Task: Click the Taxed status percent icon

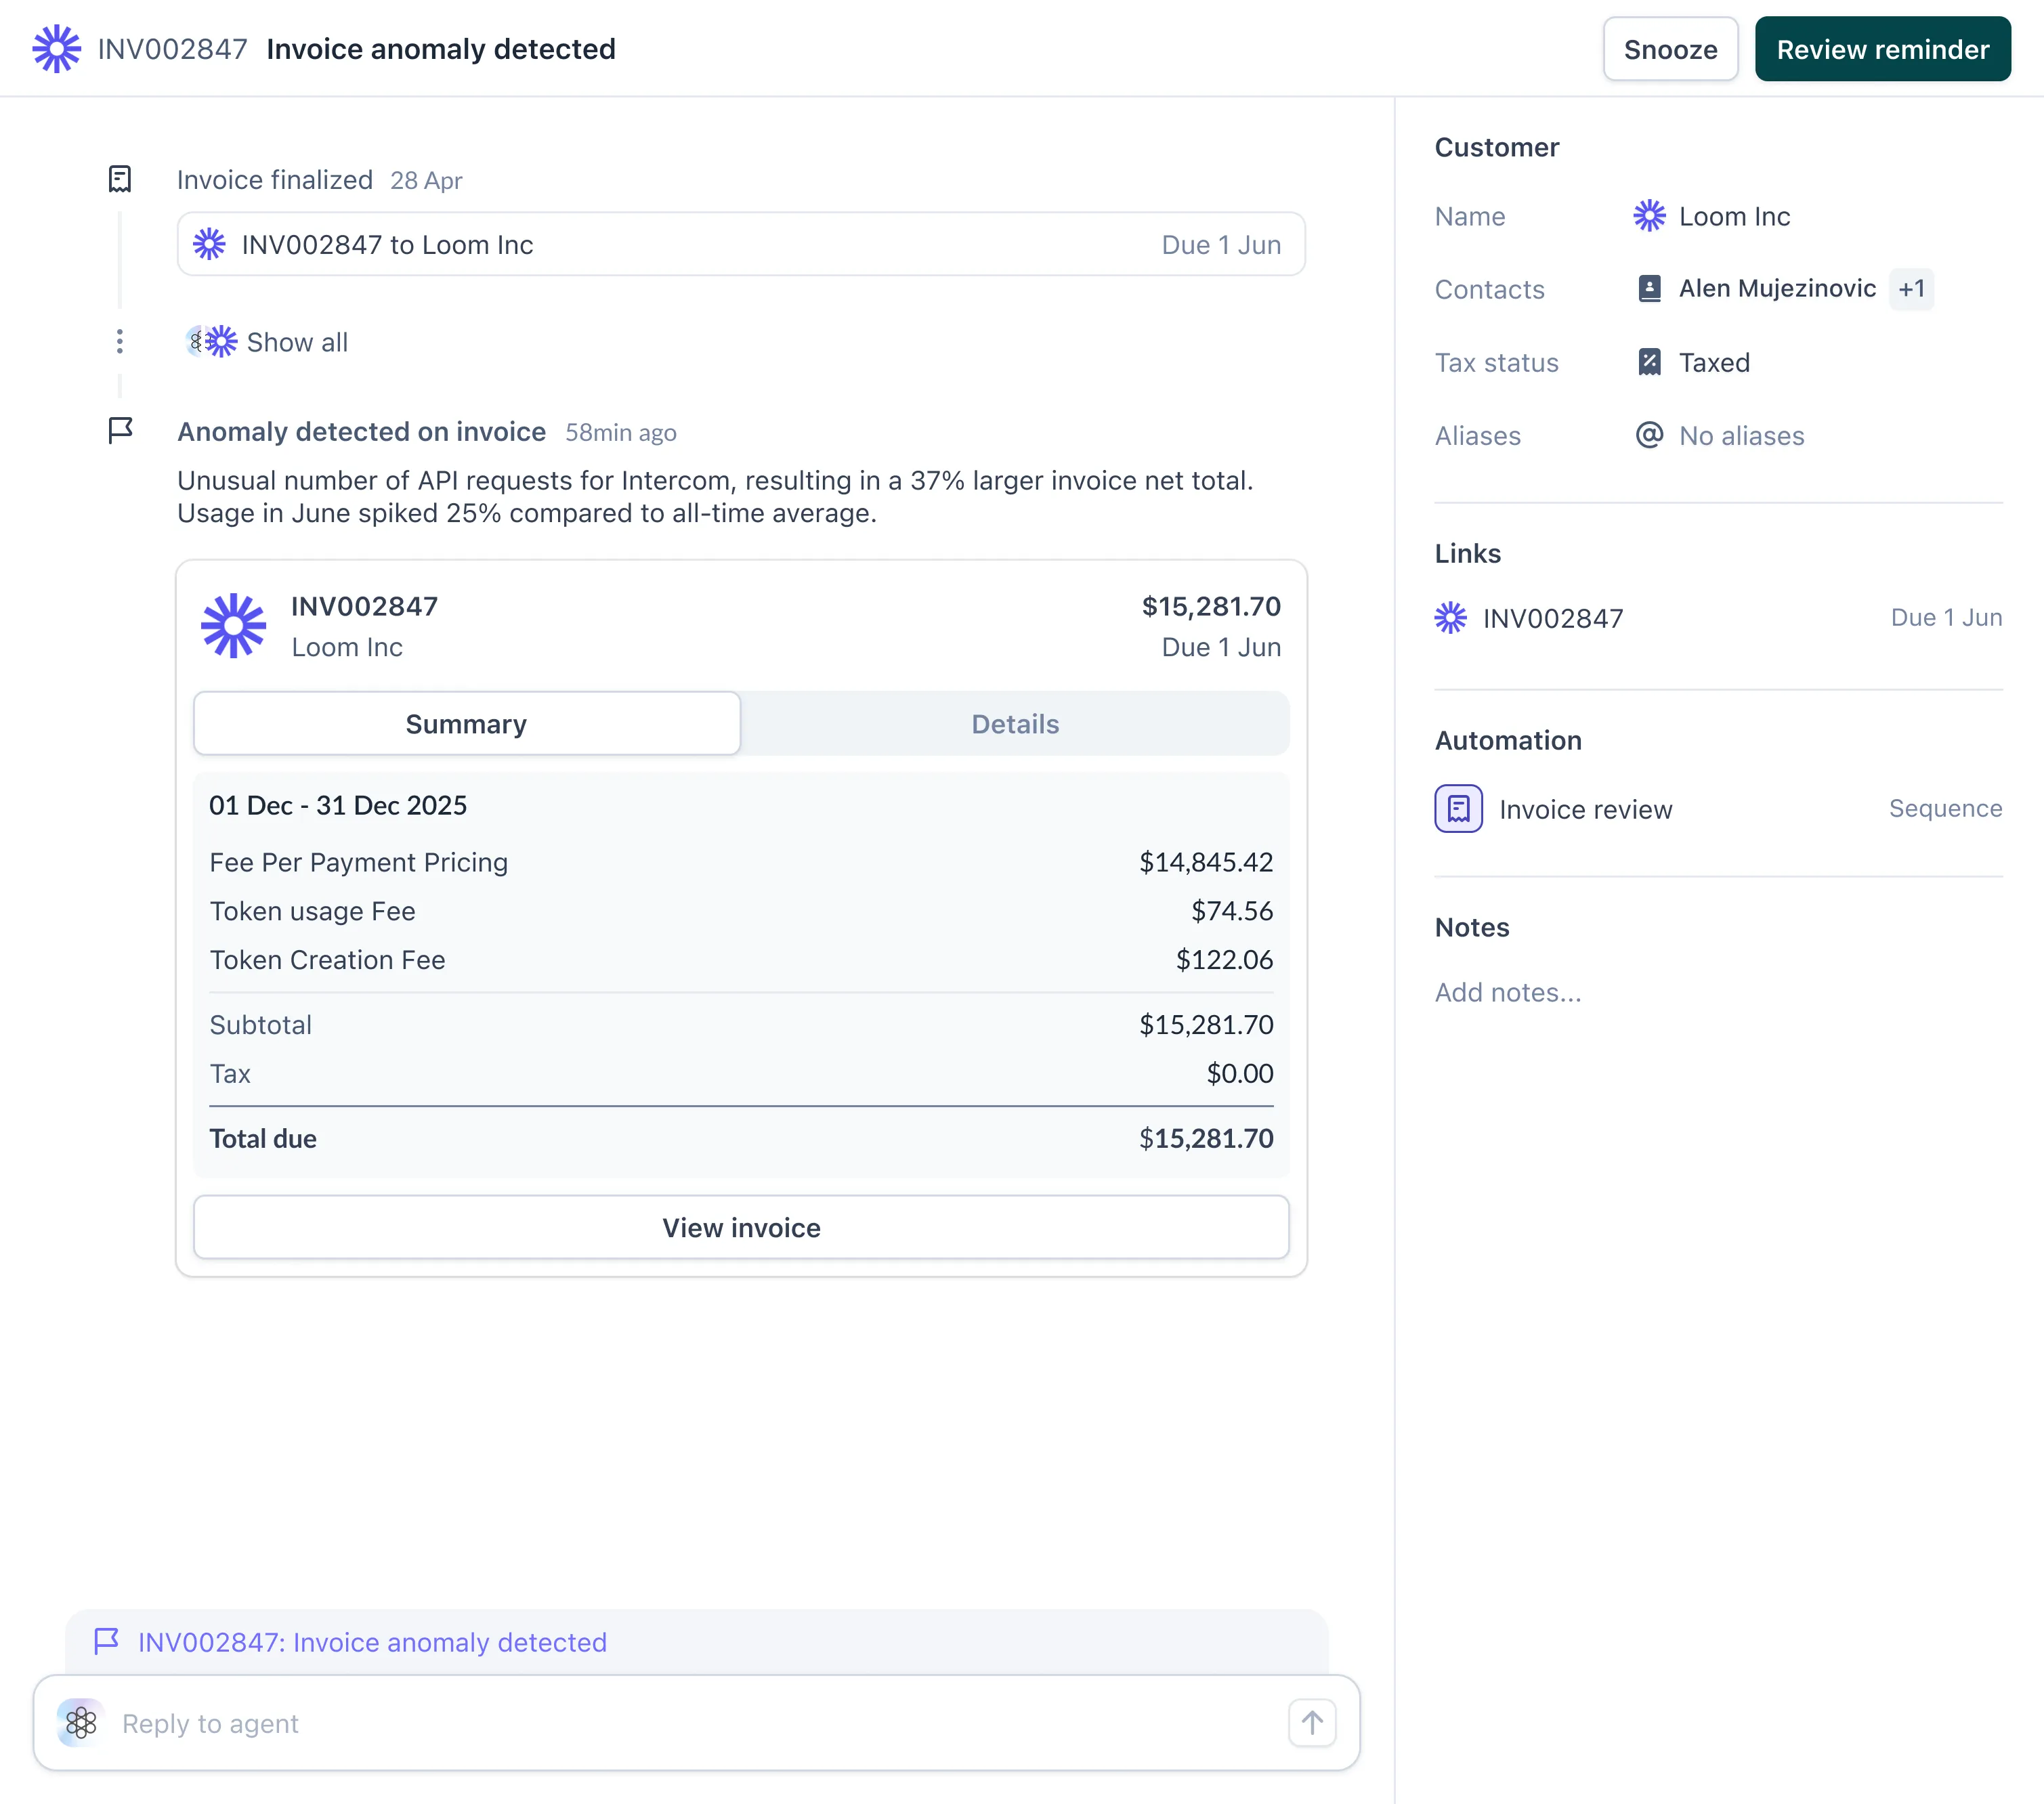Action: (1649, 362)
